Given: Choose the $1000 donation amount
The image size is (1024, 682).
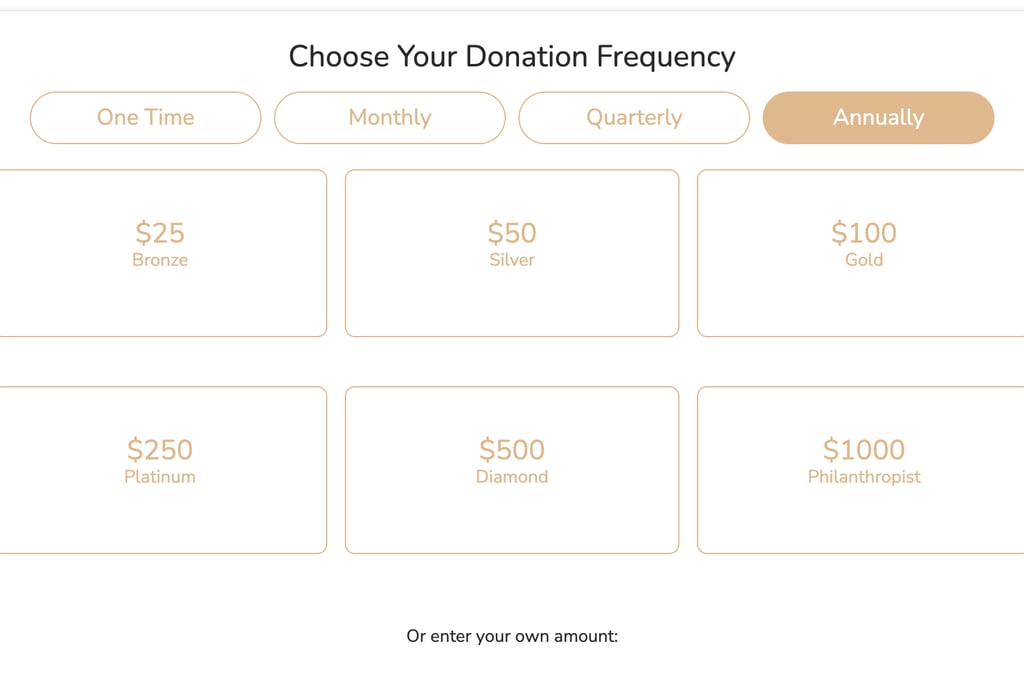Looking at the screenshot, I should pyautogui.click(x=864, y=450).
